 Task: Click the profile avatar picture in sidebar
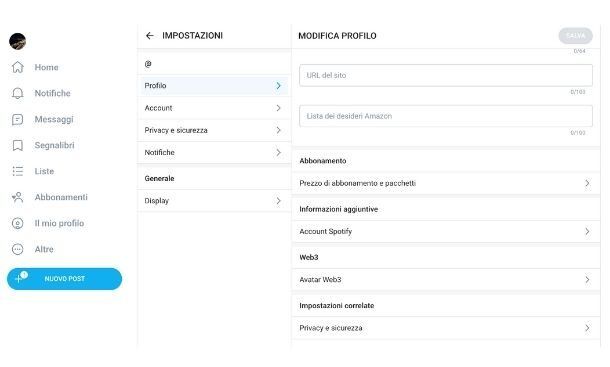[18, 41]
